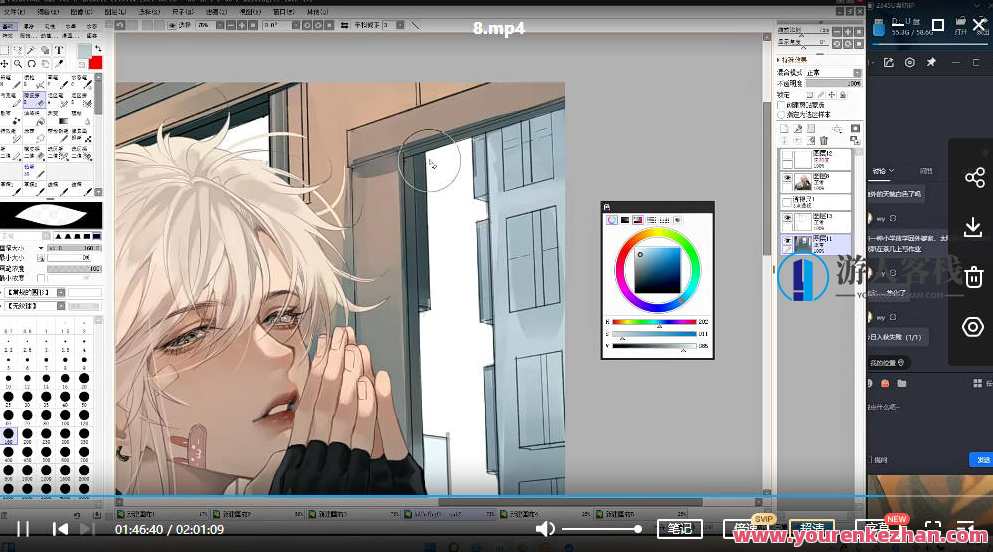
Task: Click the color wheel mode icon in color panel
Action: (x=612, y=219)
